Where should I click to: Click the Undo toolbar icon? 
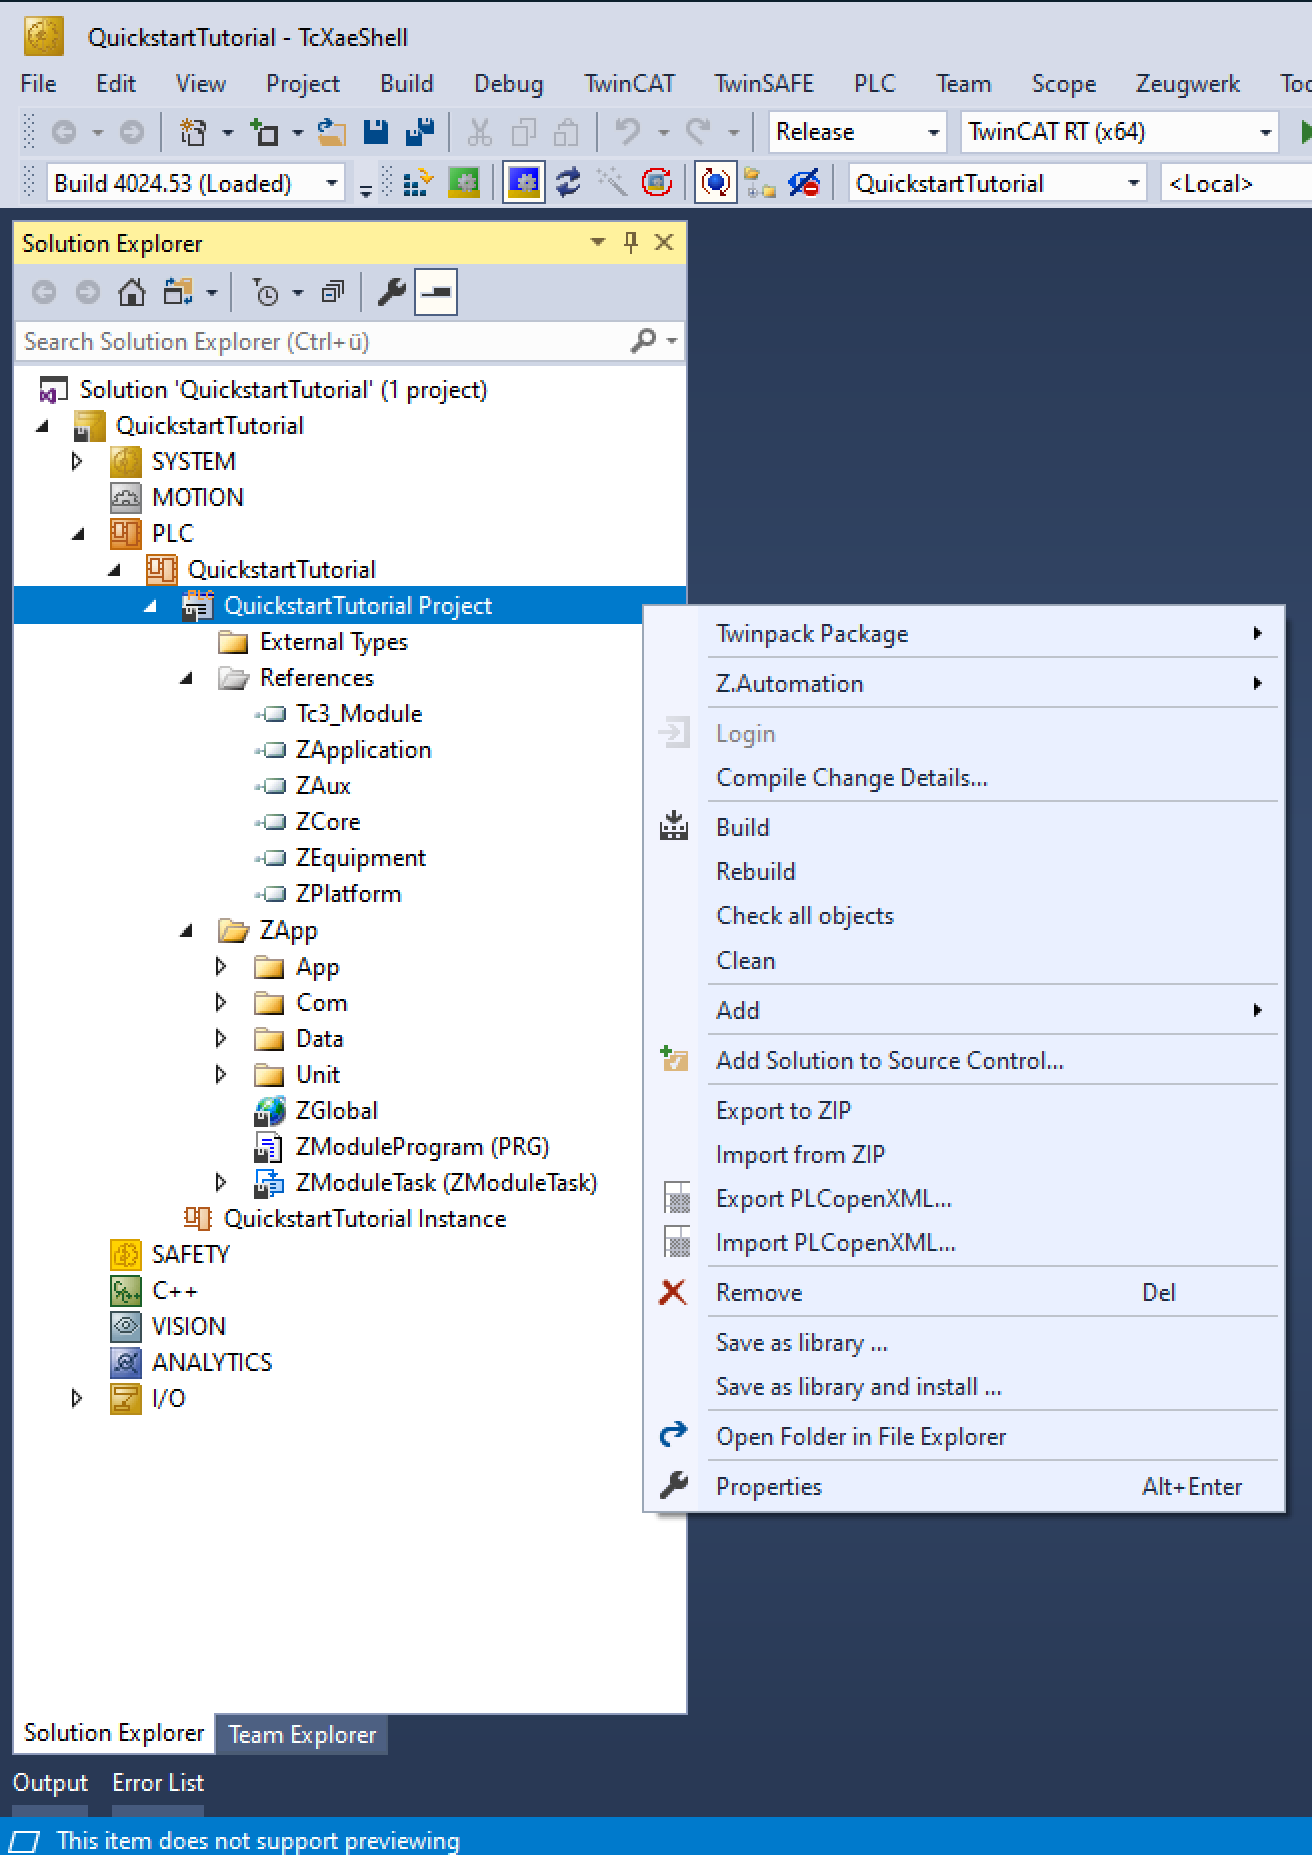pyautogui.click(x=627, y=132)
